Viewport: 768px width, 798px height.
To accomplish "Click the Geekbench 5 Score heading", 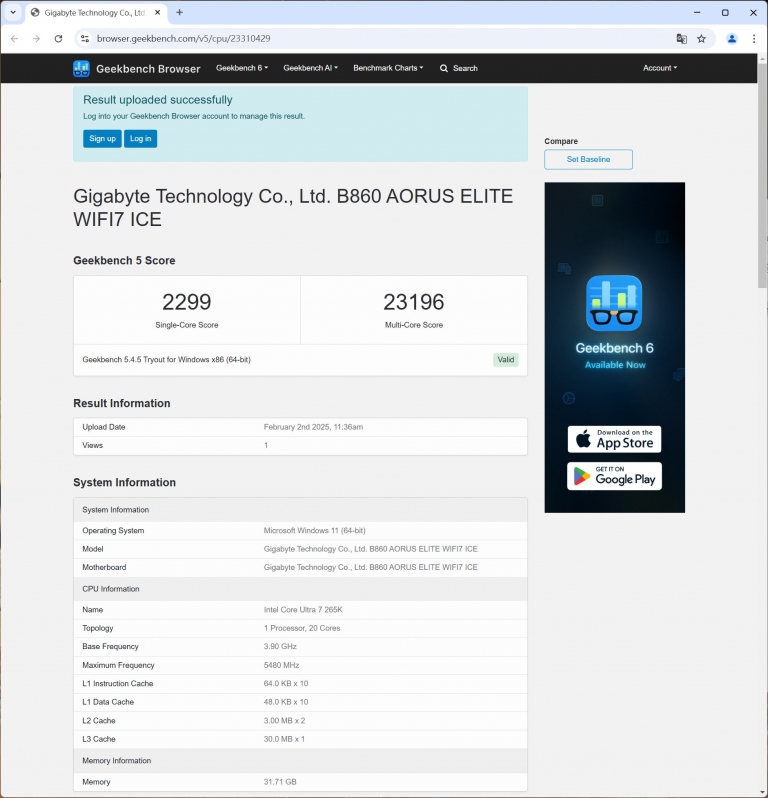I will click(x=124, y=261).
